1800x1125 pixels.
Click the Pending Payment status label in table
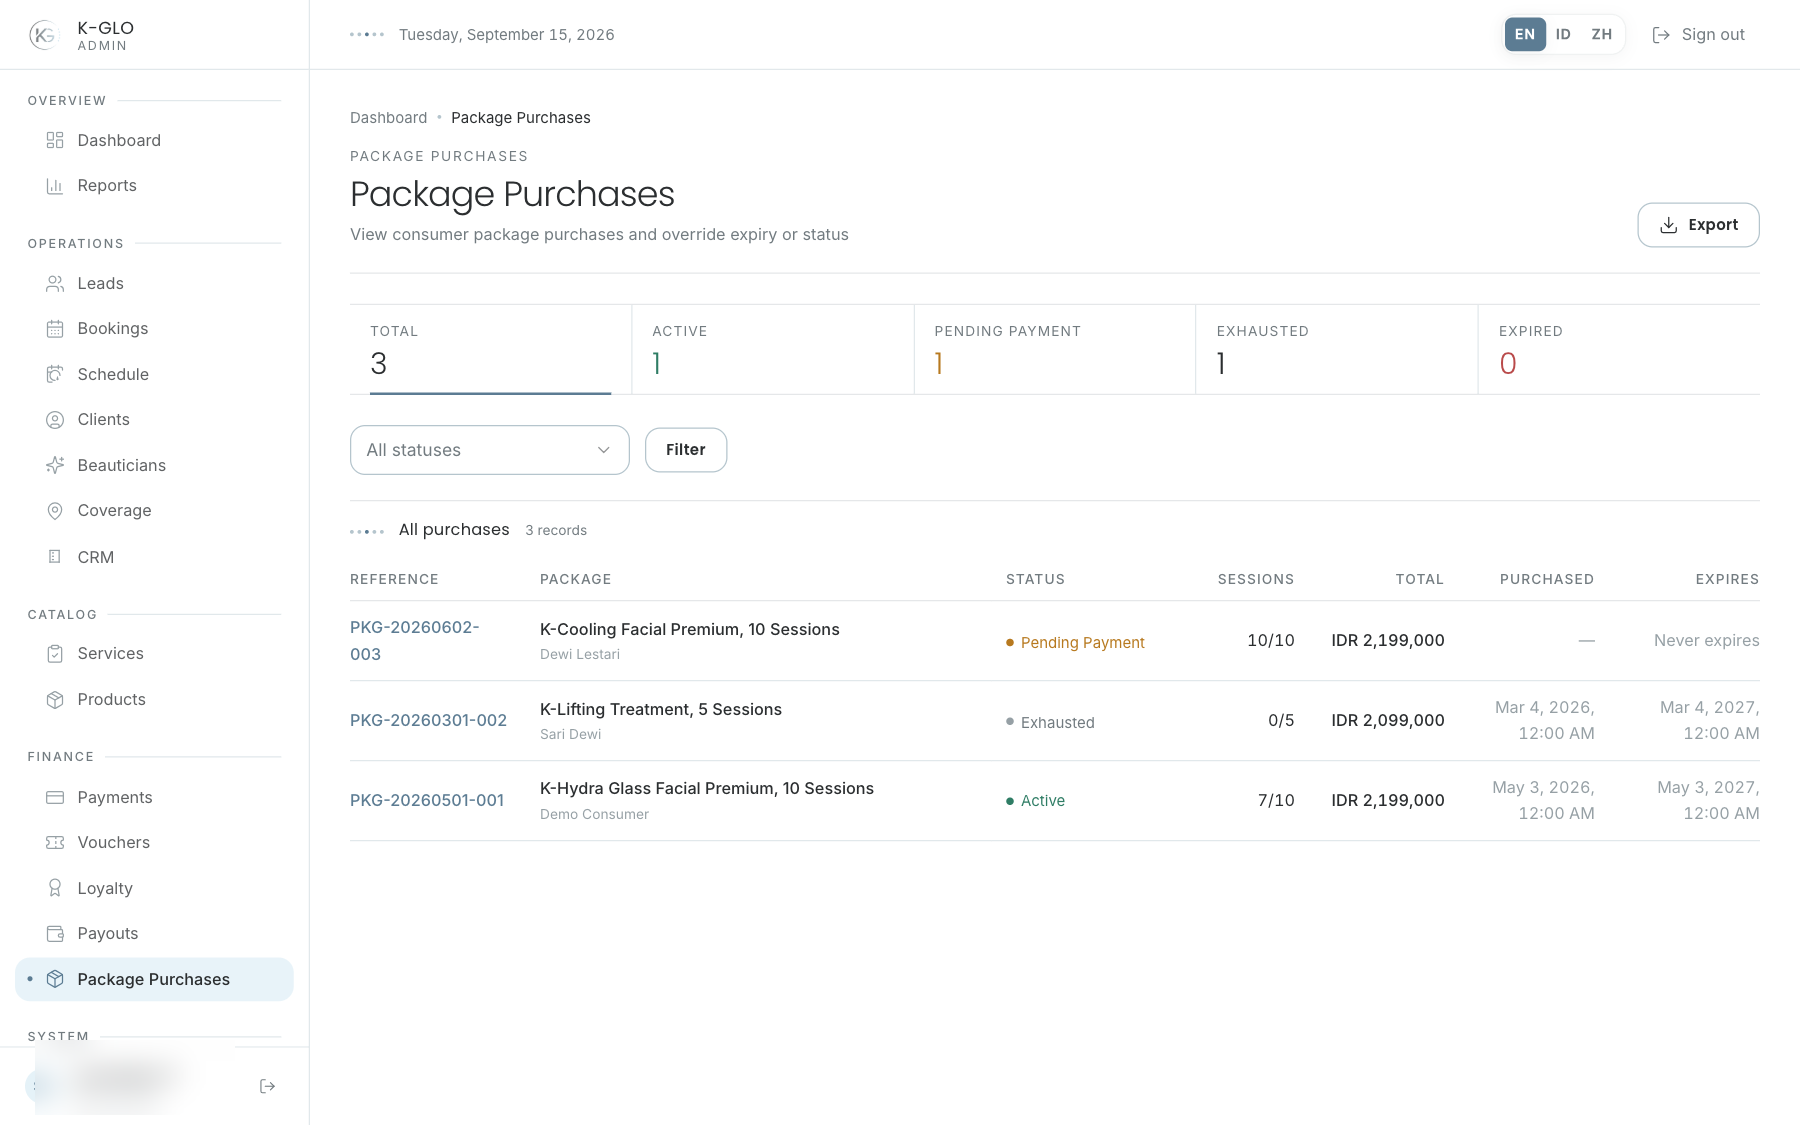point(1075,643)
